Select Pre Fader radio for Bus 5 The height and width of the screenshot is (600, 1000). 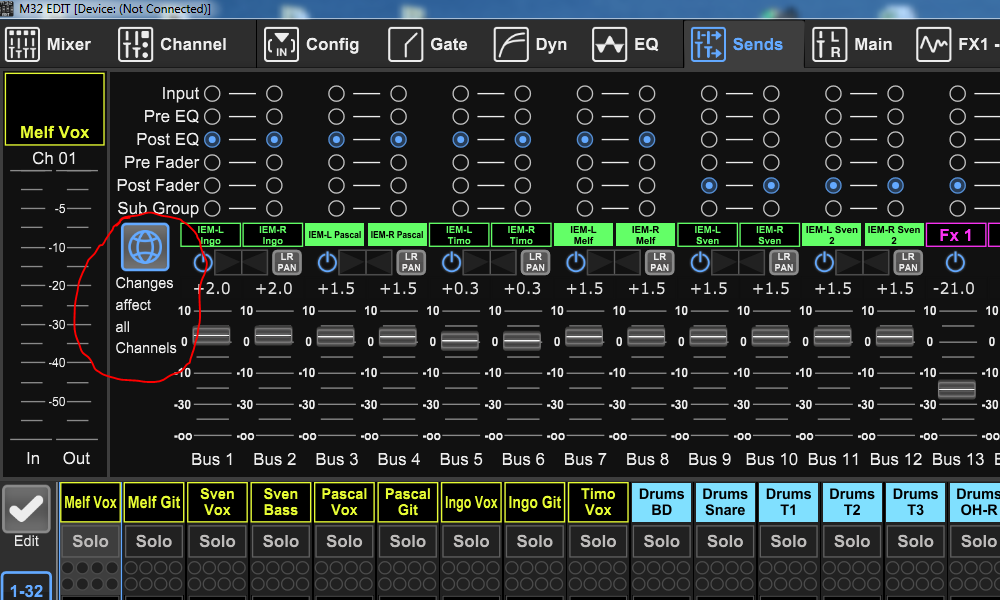460,162
